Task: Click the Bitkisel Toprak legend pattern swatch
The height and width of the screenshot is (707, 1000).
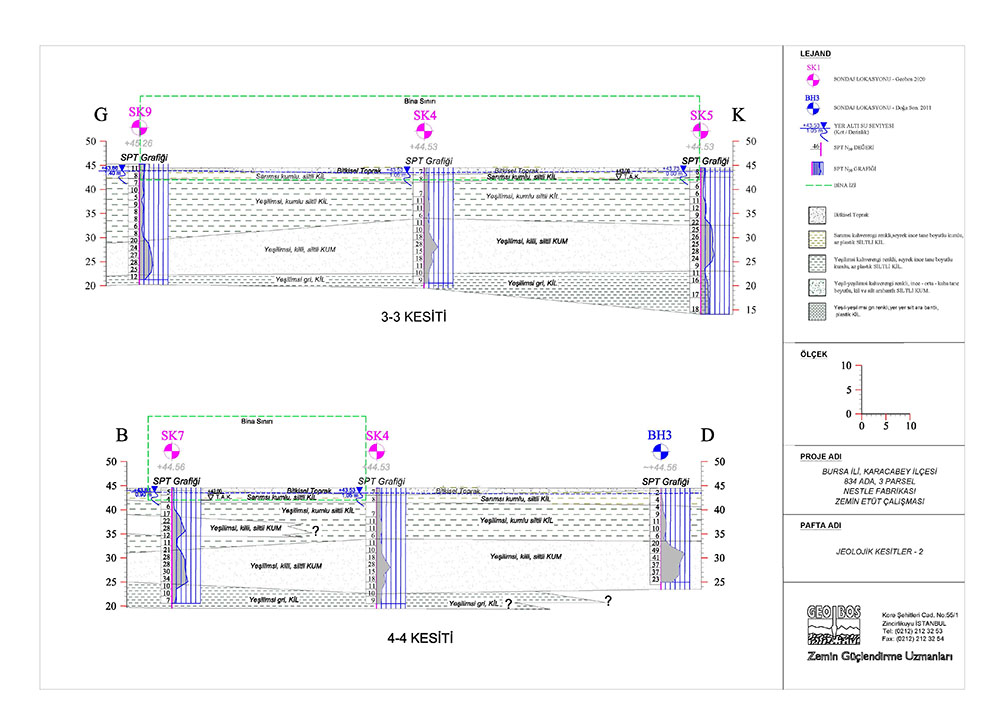Action: (x=818, y=214)
